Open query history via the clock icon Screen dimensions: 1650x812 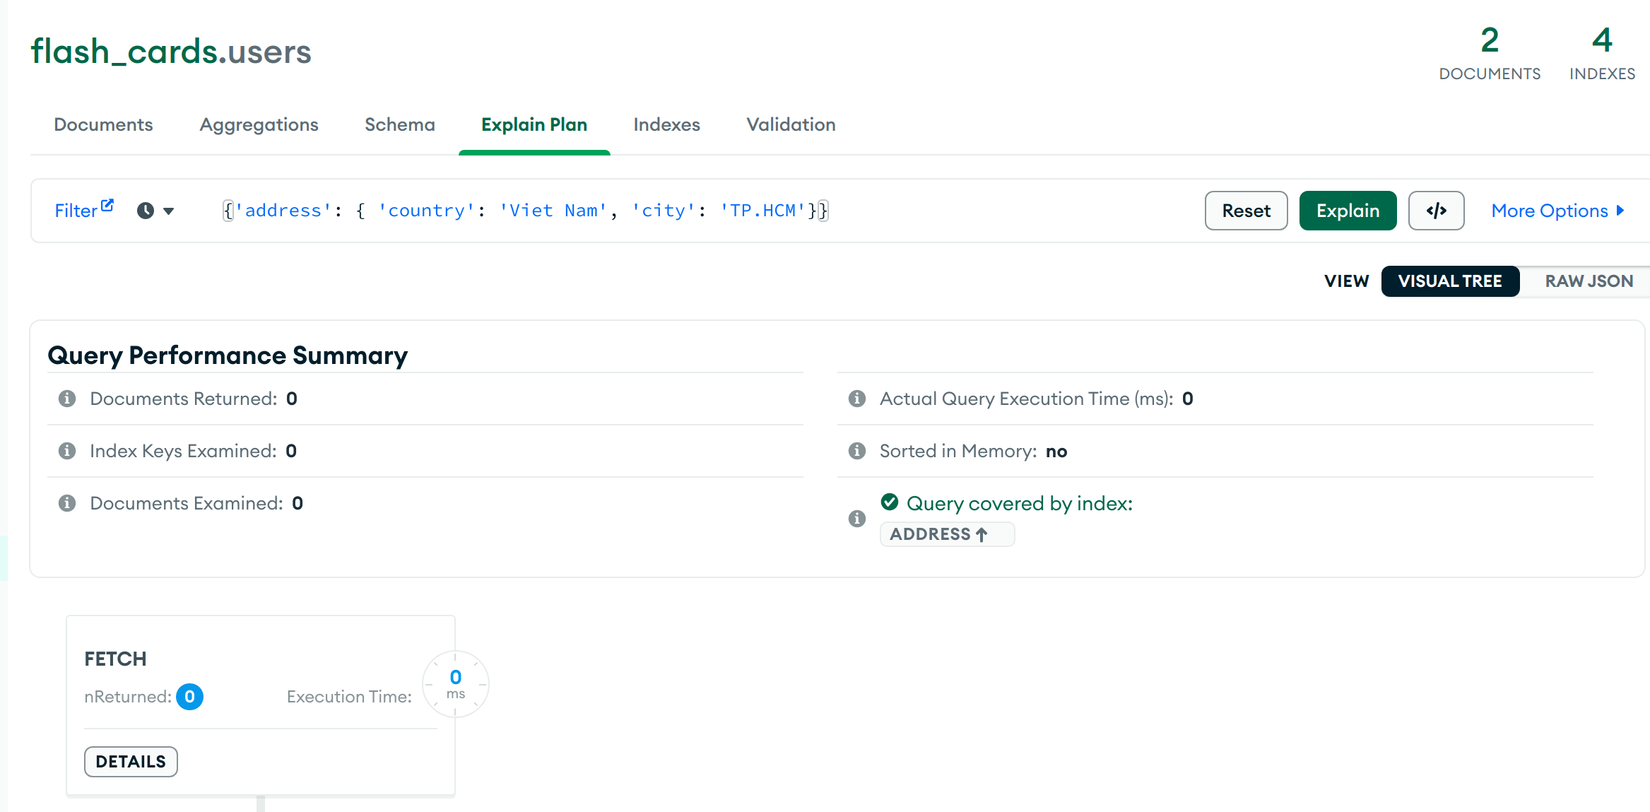(x=146, y=211)
